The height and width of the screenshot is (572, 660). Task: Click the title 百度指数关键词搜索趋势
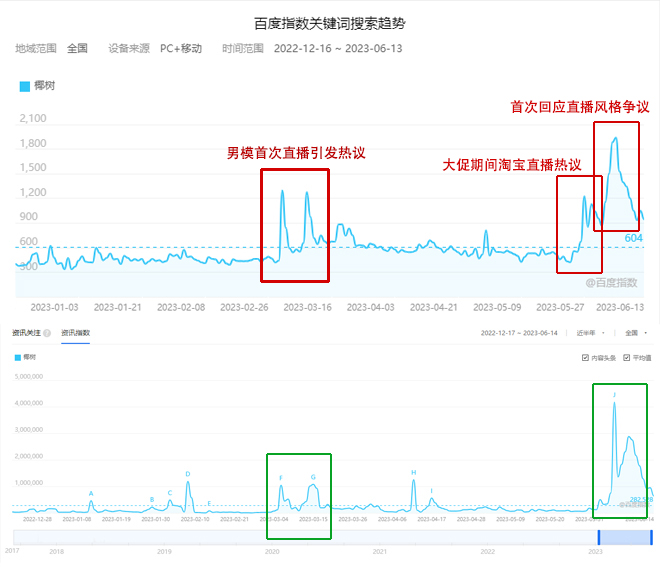pyautogui.click(x=330, y=23)
